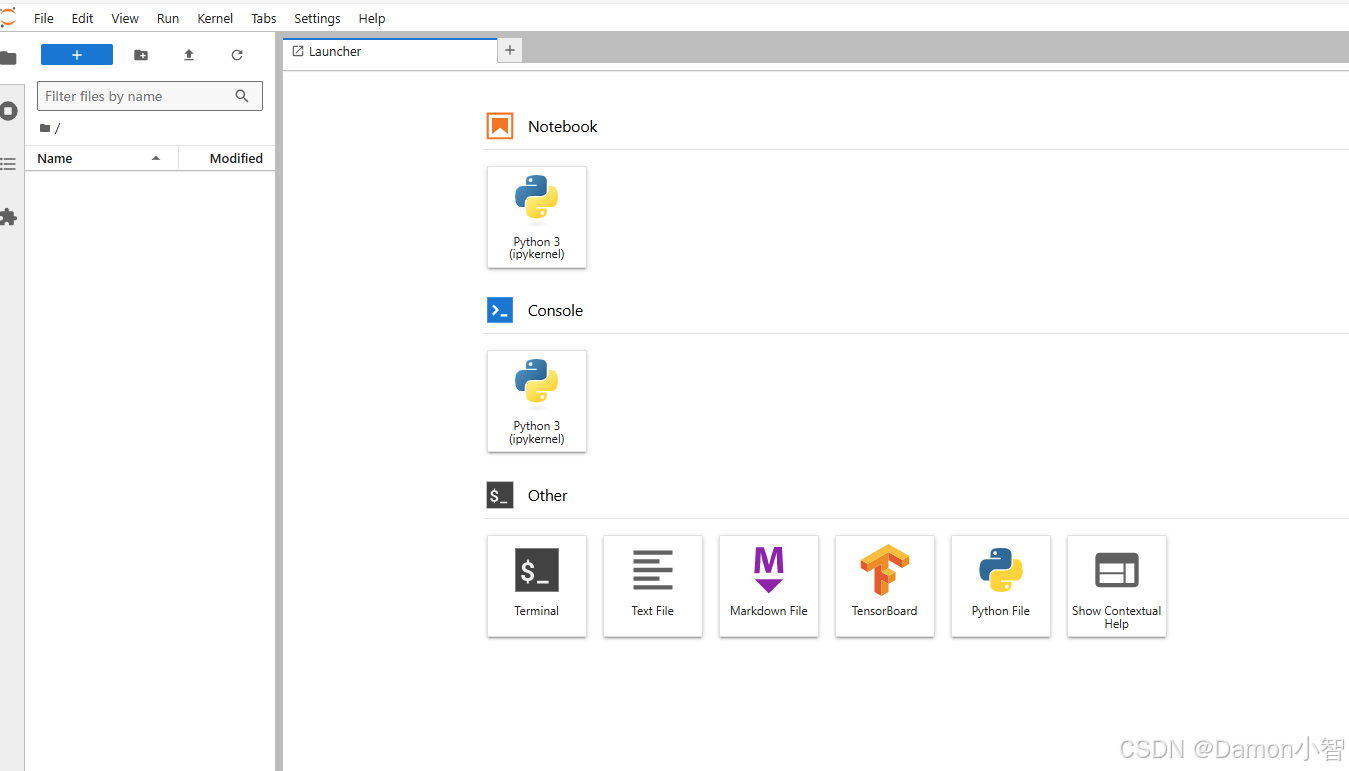Open Running Terminals and Kernels sidebar icon

pyautogui.click(x=8, y=111)
